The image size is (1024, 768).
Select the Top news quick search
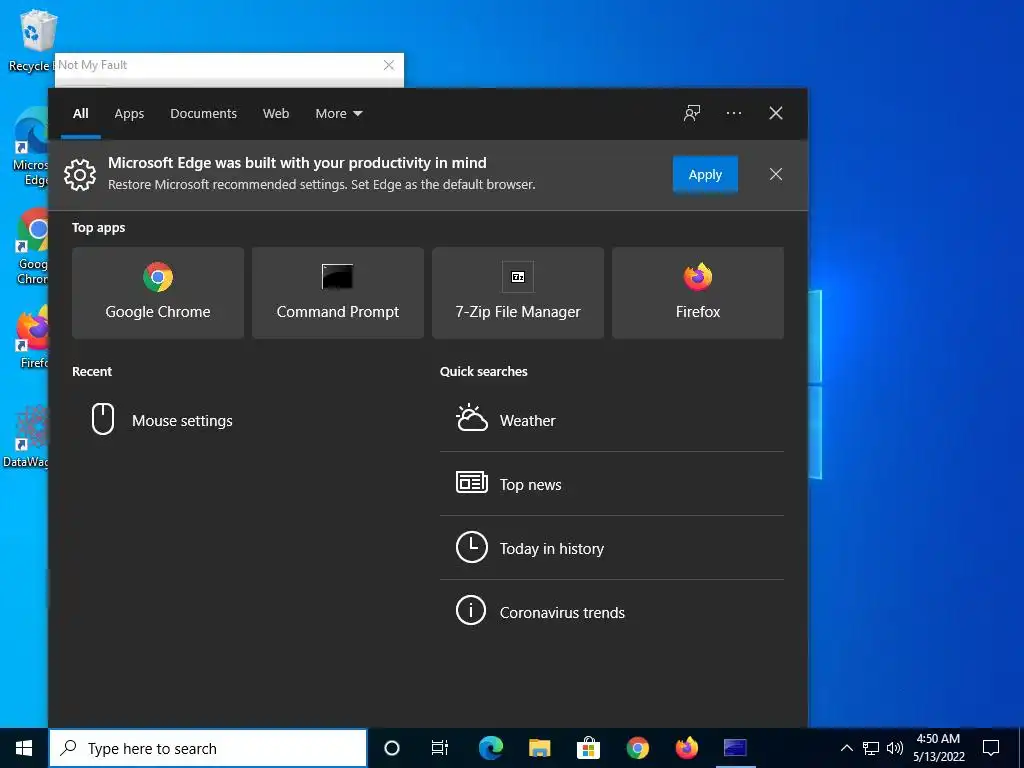point(611,484)
